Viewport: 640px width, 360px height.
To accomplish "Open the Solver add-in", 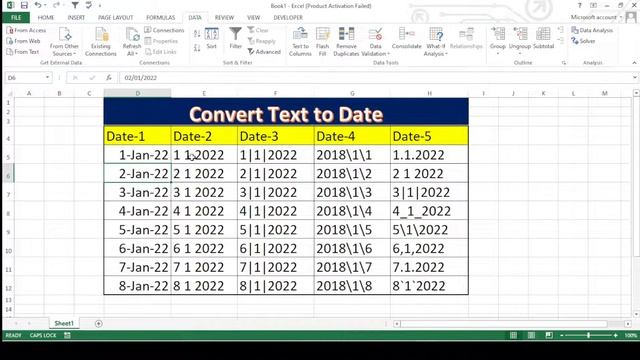I will [583, 41].
